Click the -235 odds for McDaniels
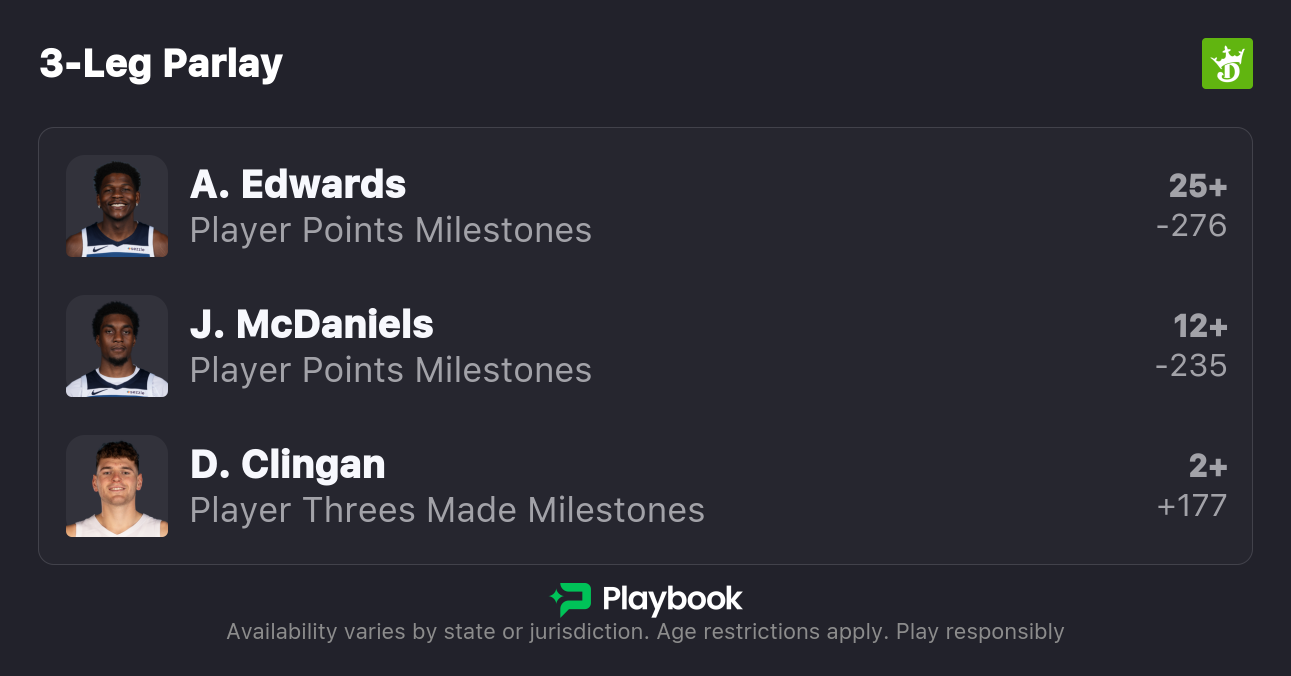Image resolution: width=1291 pixels, height=676 pixels. (x=1190, y=366)
